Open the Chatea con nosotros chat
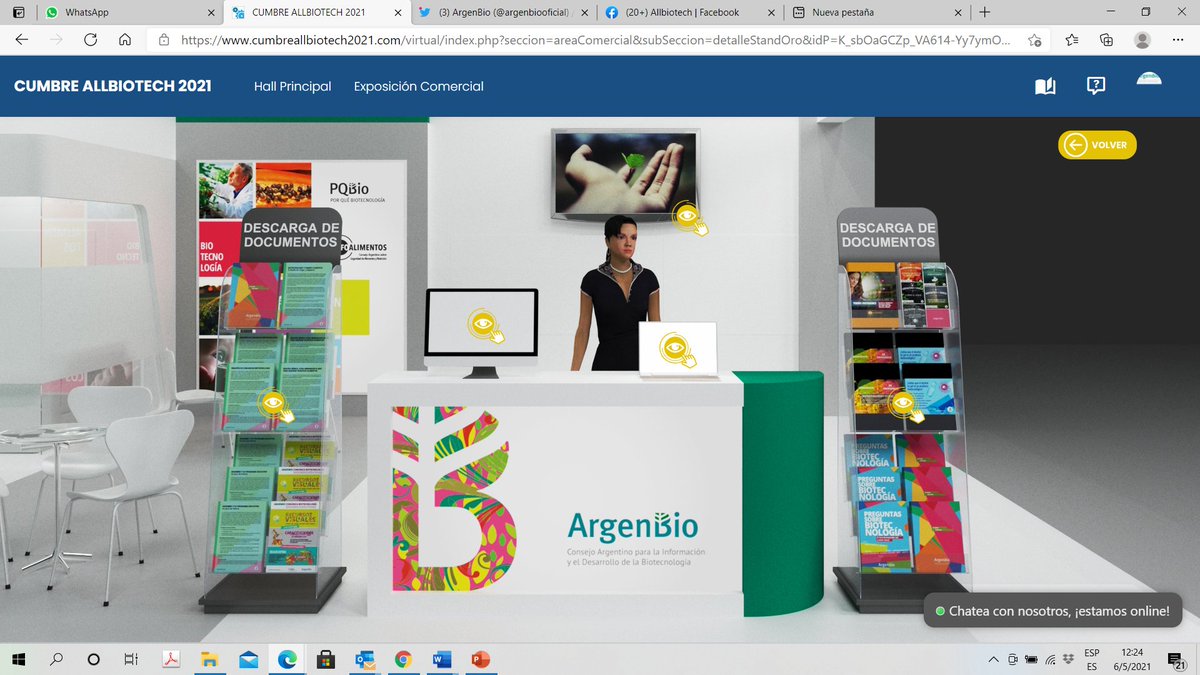 [1052, 610]
